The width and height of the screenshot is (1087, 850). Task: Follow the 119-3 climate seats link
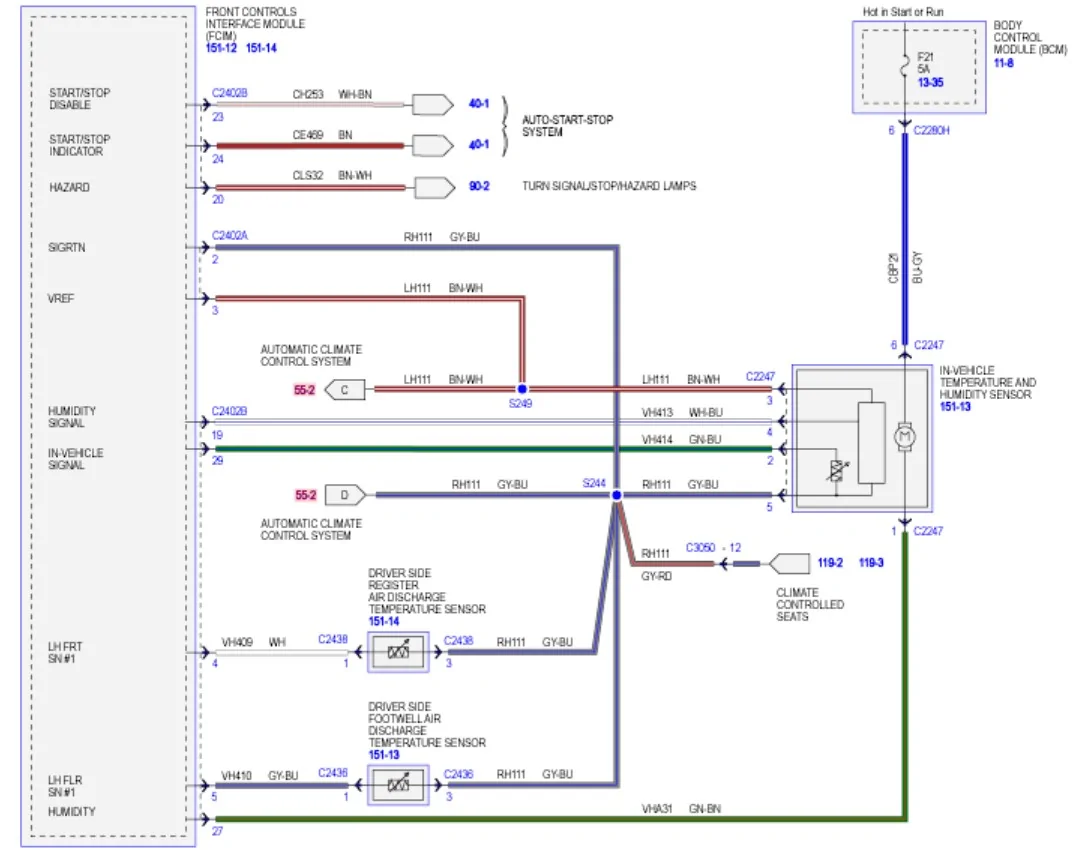point(871,562)
